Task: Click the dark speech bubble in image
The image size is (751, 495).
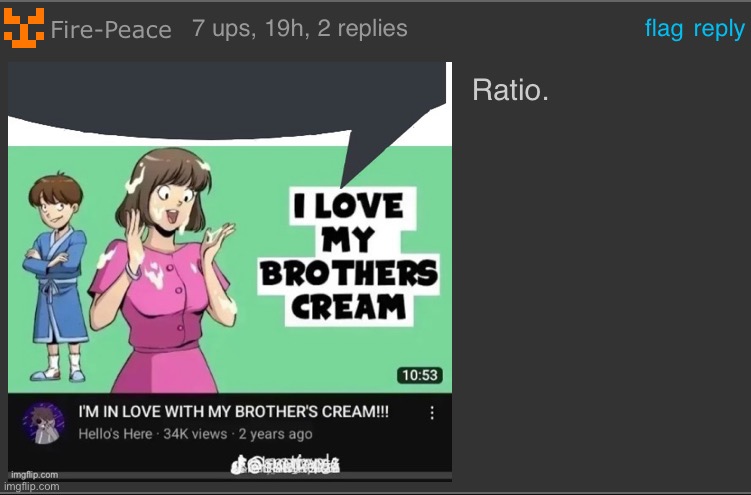Action: coord(230,105)
